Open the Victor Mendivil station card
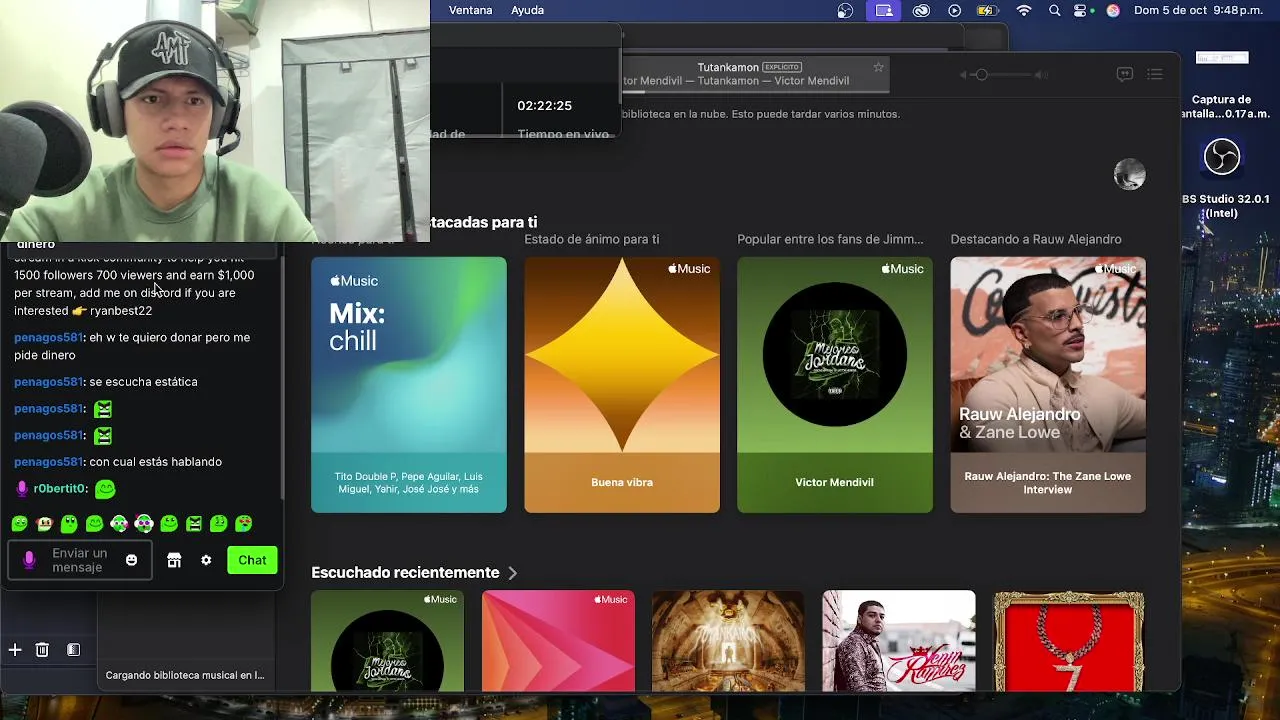Viewport: 1280px width, 720px height. tap(835, 385)
